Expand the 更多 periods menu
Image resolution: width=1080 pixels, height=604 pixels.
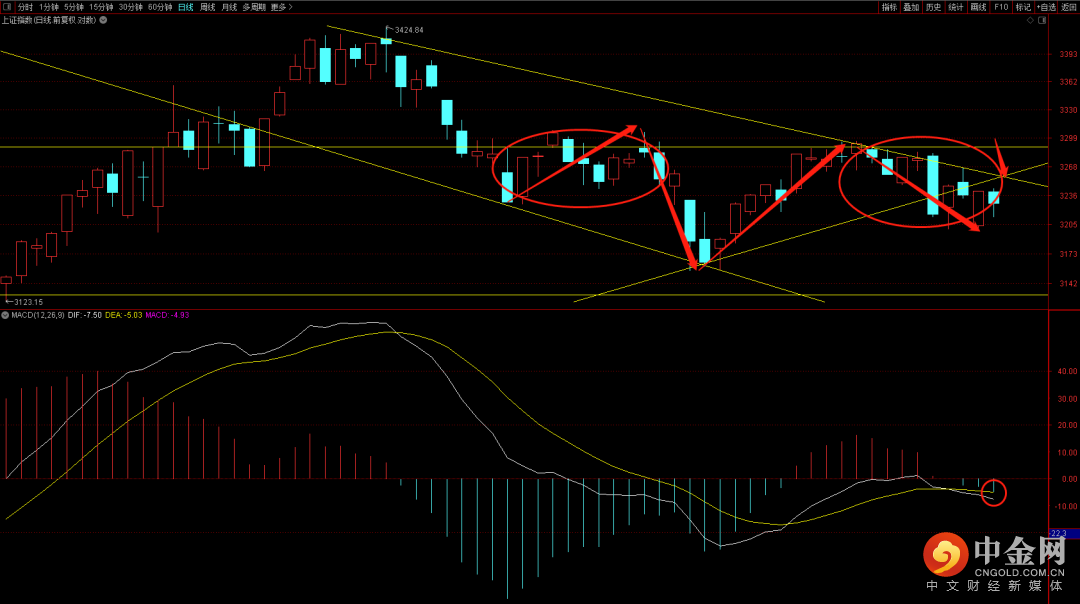[281, 7]
